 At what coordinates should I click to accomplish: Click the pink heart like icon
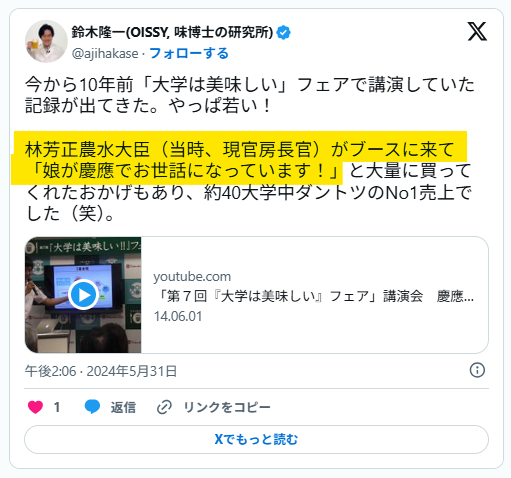tap(35, 407)
